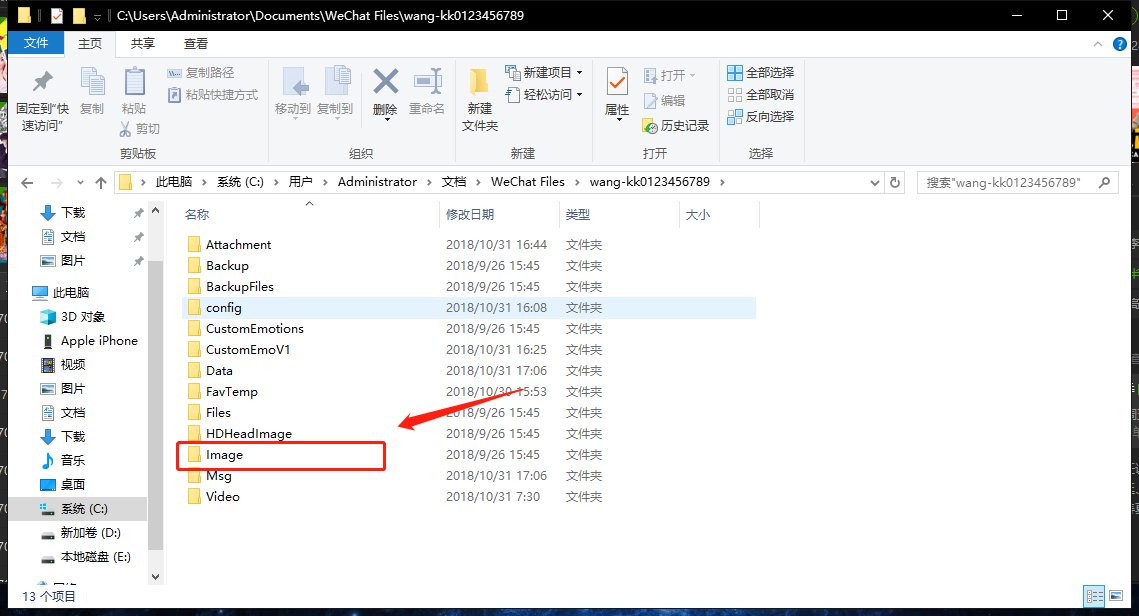Switch to the 查看 ribbon tab
Image resolution: width=1139 pixels, height=616 pixels.
(x=195, y=43)
